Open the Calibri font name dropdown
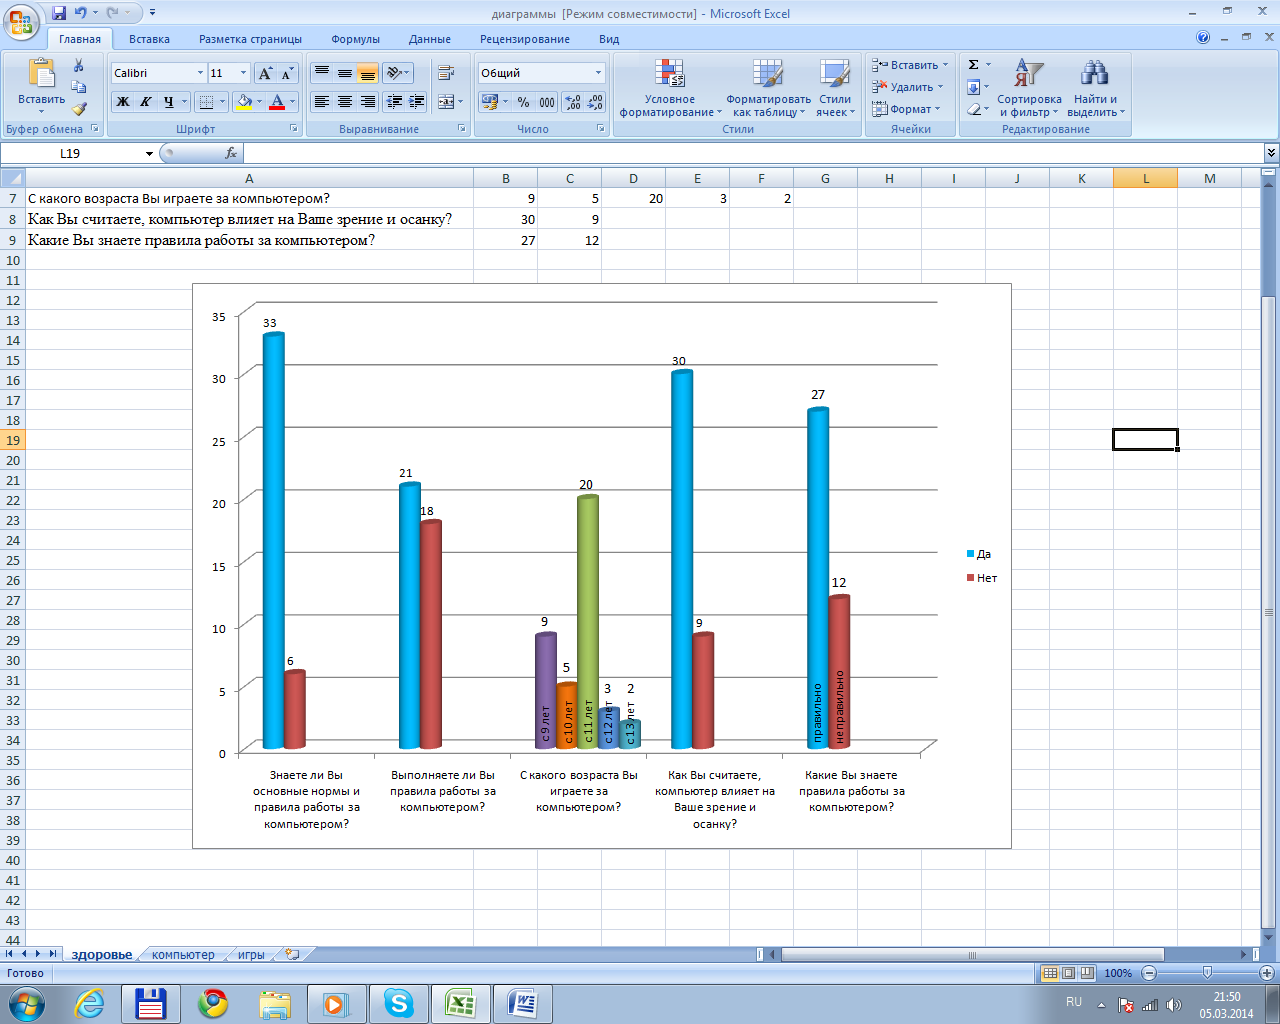The image size is (1280, 1024). (x=200, y=73)
